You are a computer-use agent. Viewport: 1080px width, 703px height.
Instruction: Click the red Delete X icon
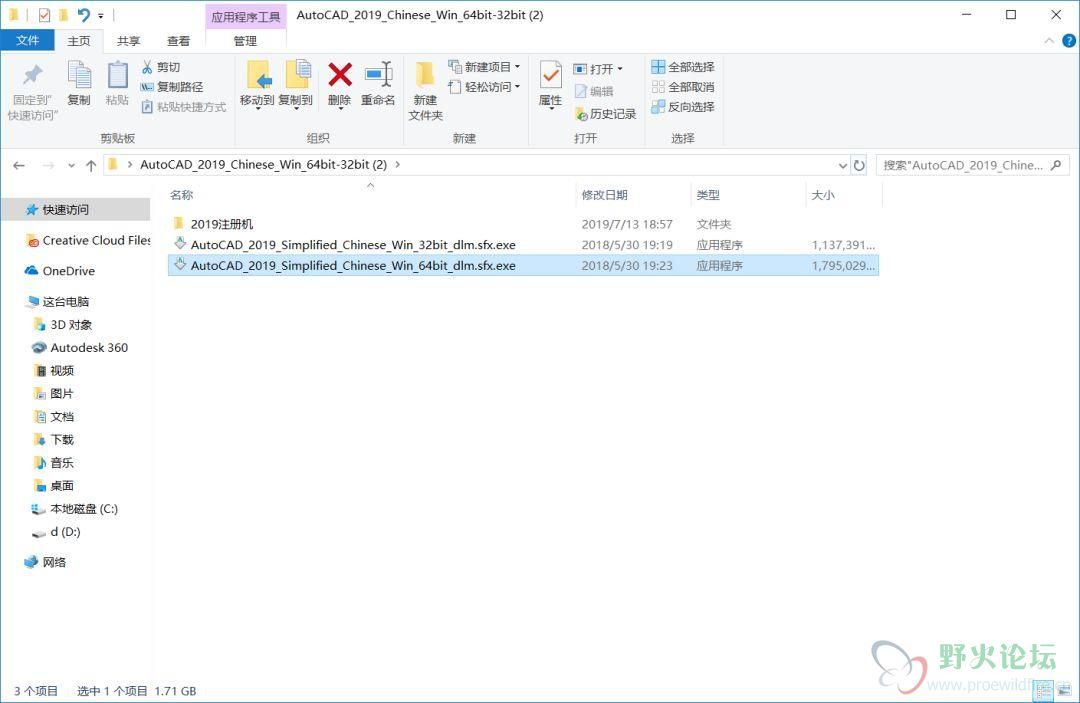tap(340, 75)
